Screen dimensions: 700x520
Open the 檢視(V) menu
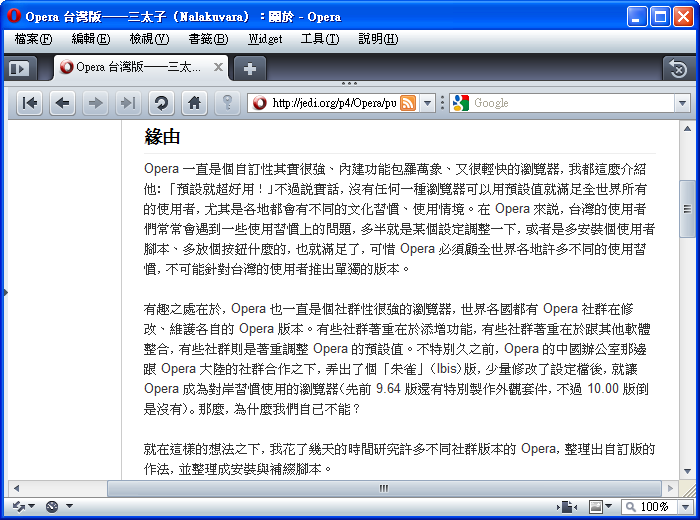149,39
